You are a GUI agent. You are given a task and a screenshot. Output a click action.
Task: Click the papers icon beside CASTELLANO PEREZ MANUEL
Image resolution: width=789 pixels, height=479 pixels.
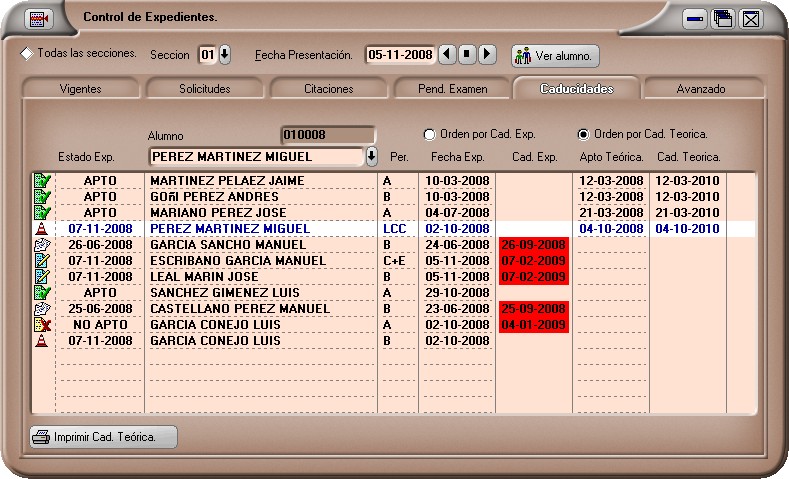point(42,309)
